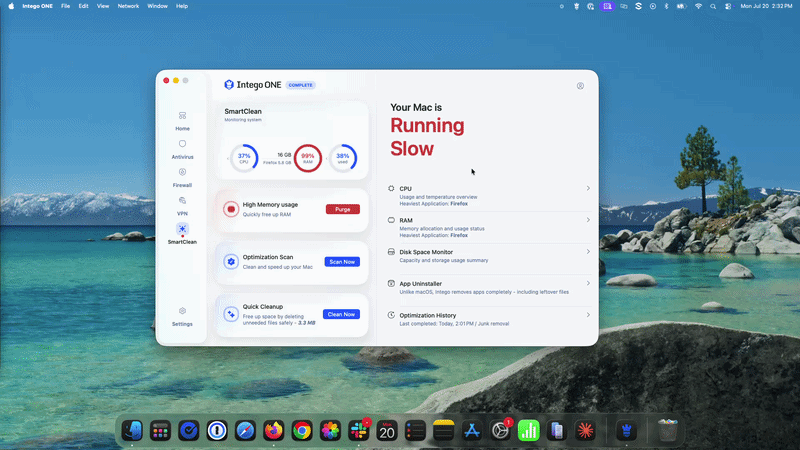Open the Apple menu
Viewport: 800px width, 450px height.
click(x=11, y=6)
